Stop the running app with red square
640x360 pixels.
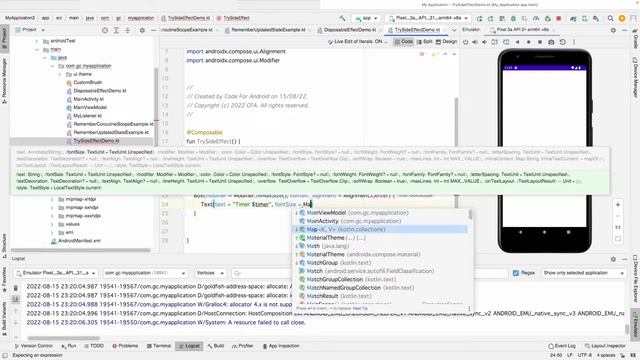(559, 18)
